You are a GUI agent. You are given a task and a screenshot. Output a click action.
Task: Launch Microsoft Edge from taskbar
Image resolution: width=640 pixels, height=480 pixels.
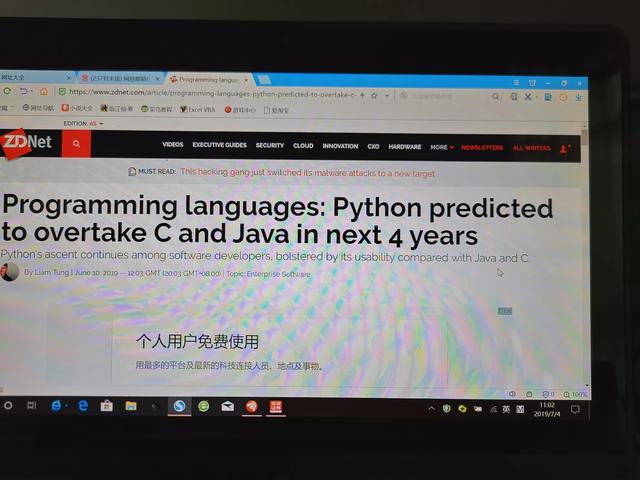[83, 406]
